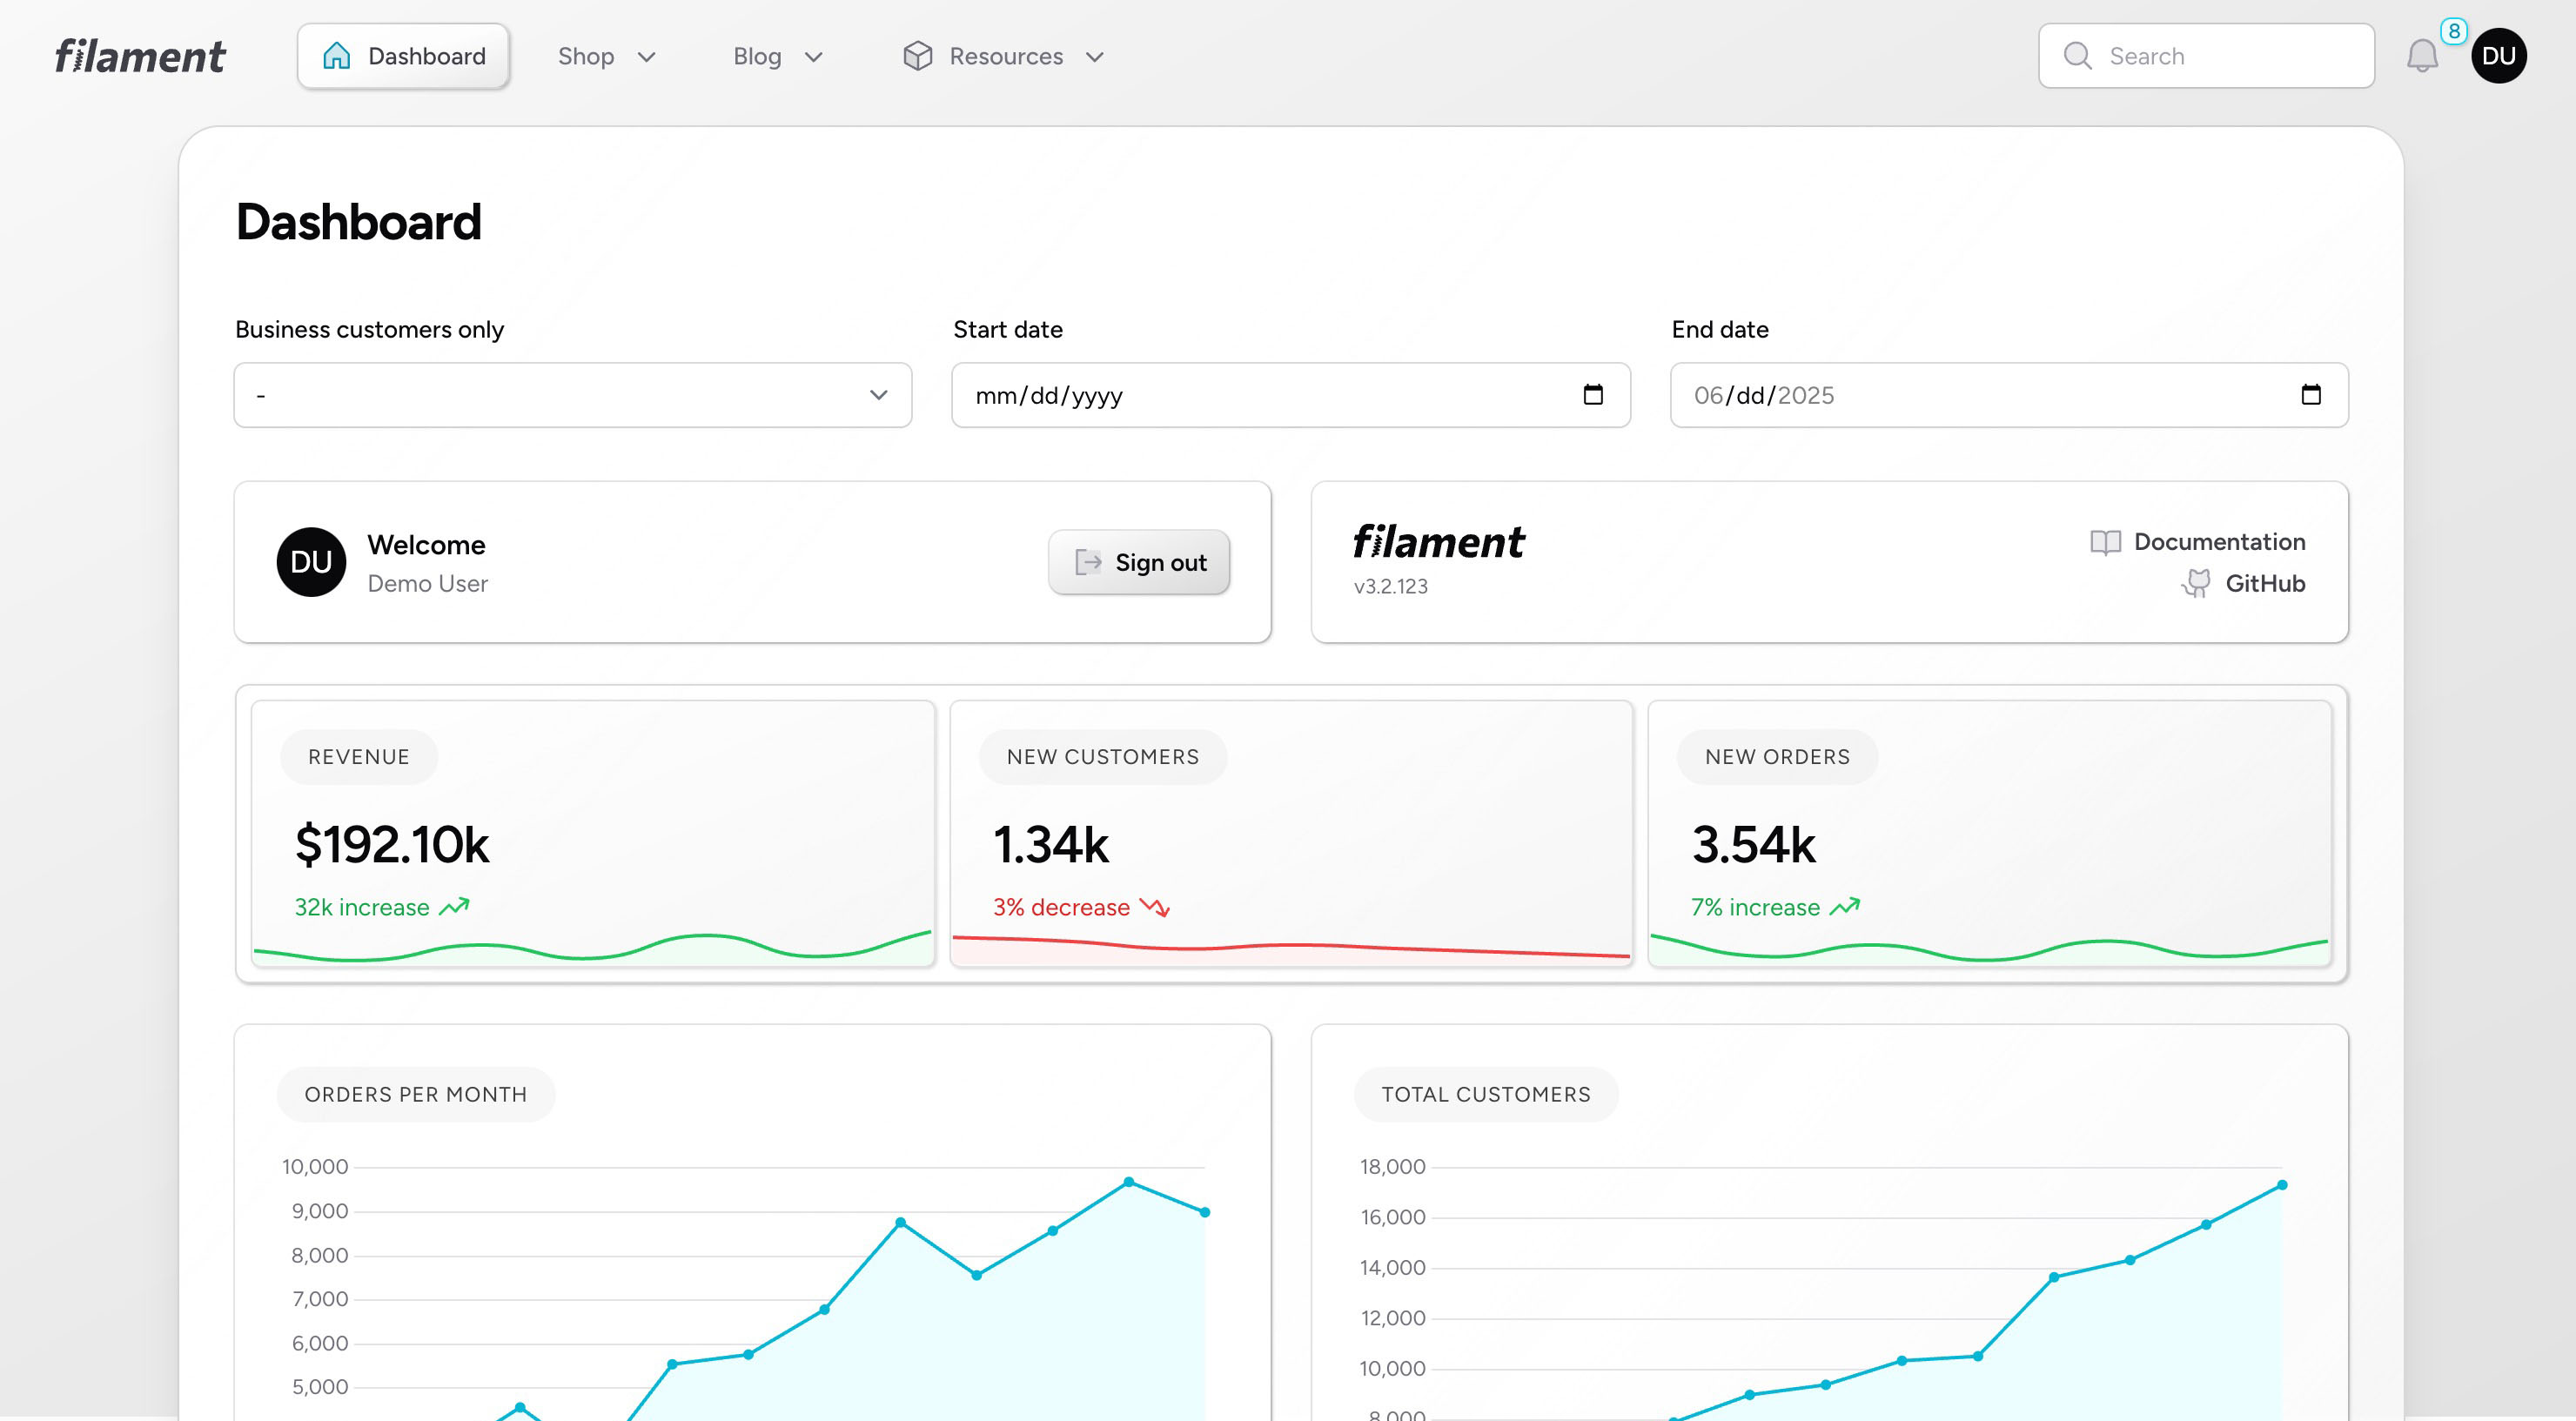Click the v3.2.123 version text
Screen dimensions: 2576x1421
point(1390,587)
